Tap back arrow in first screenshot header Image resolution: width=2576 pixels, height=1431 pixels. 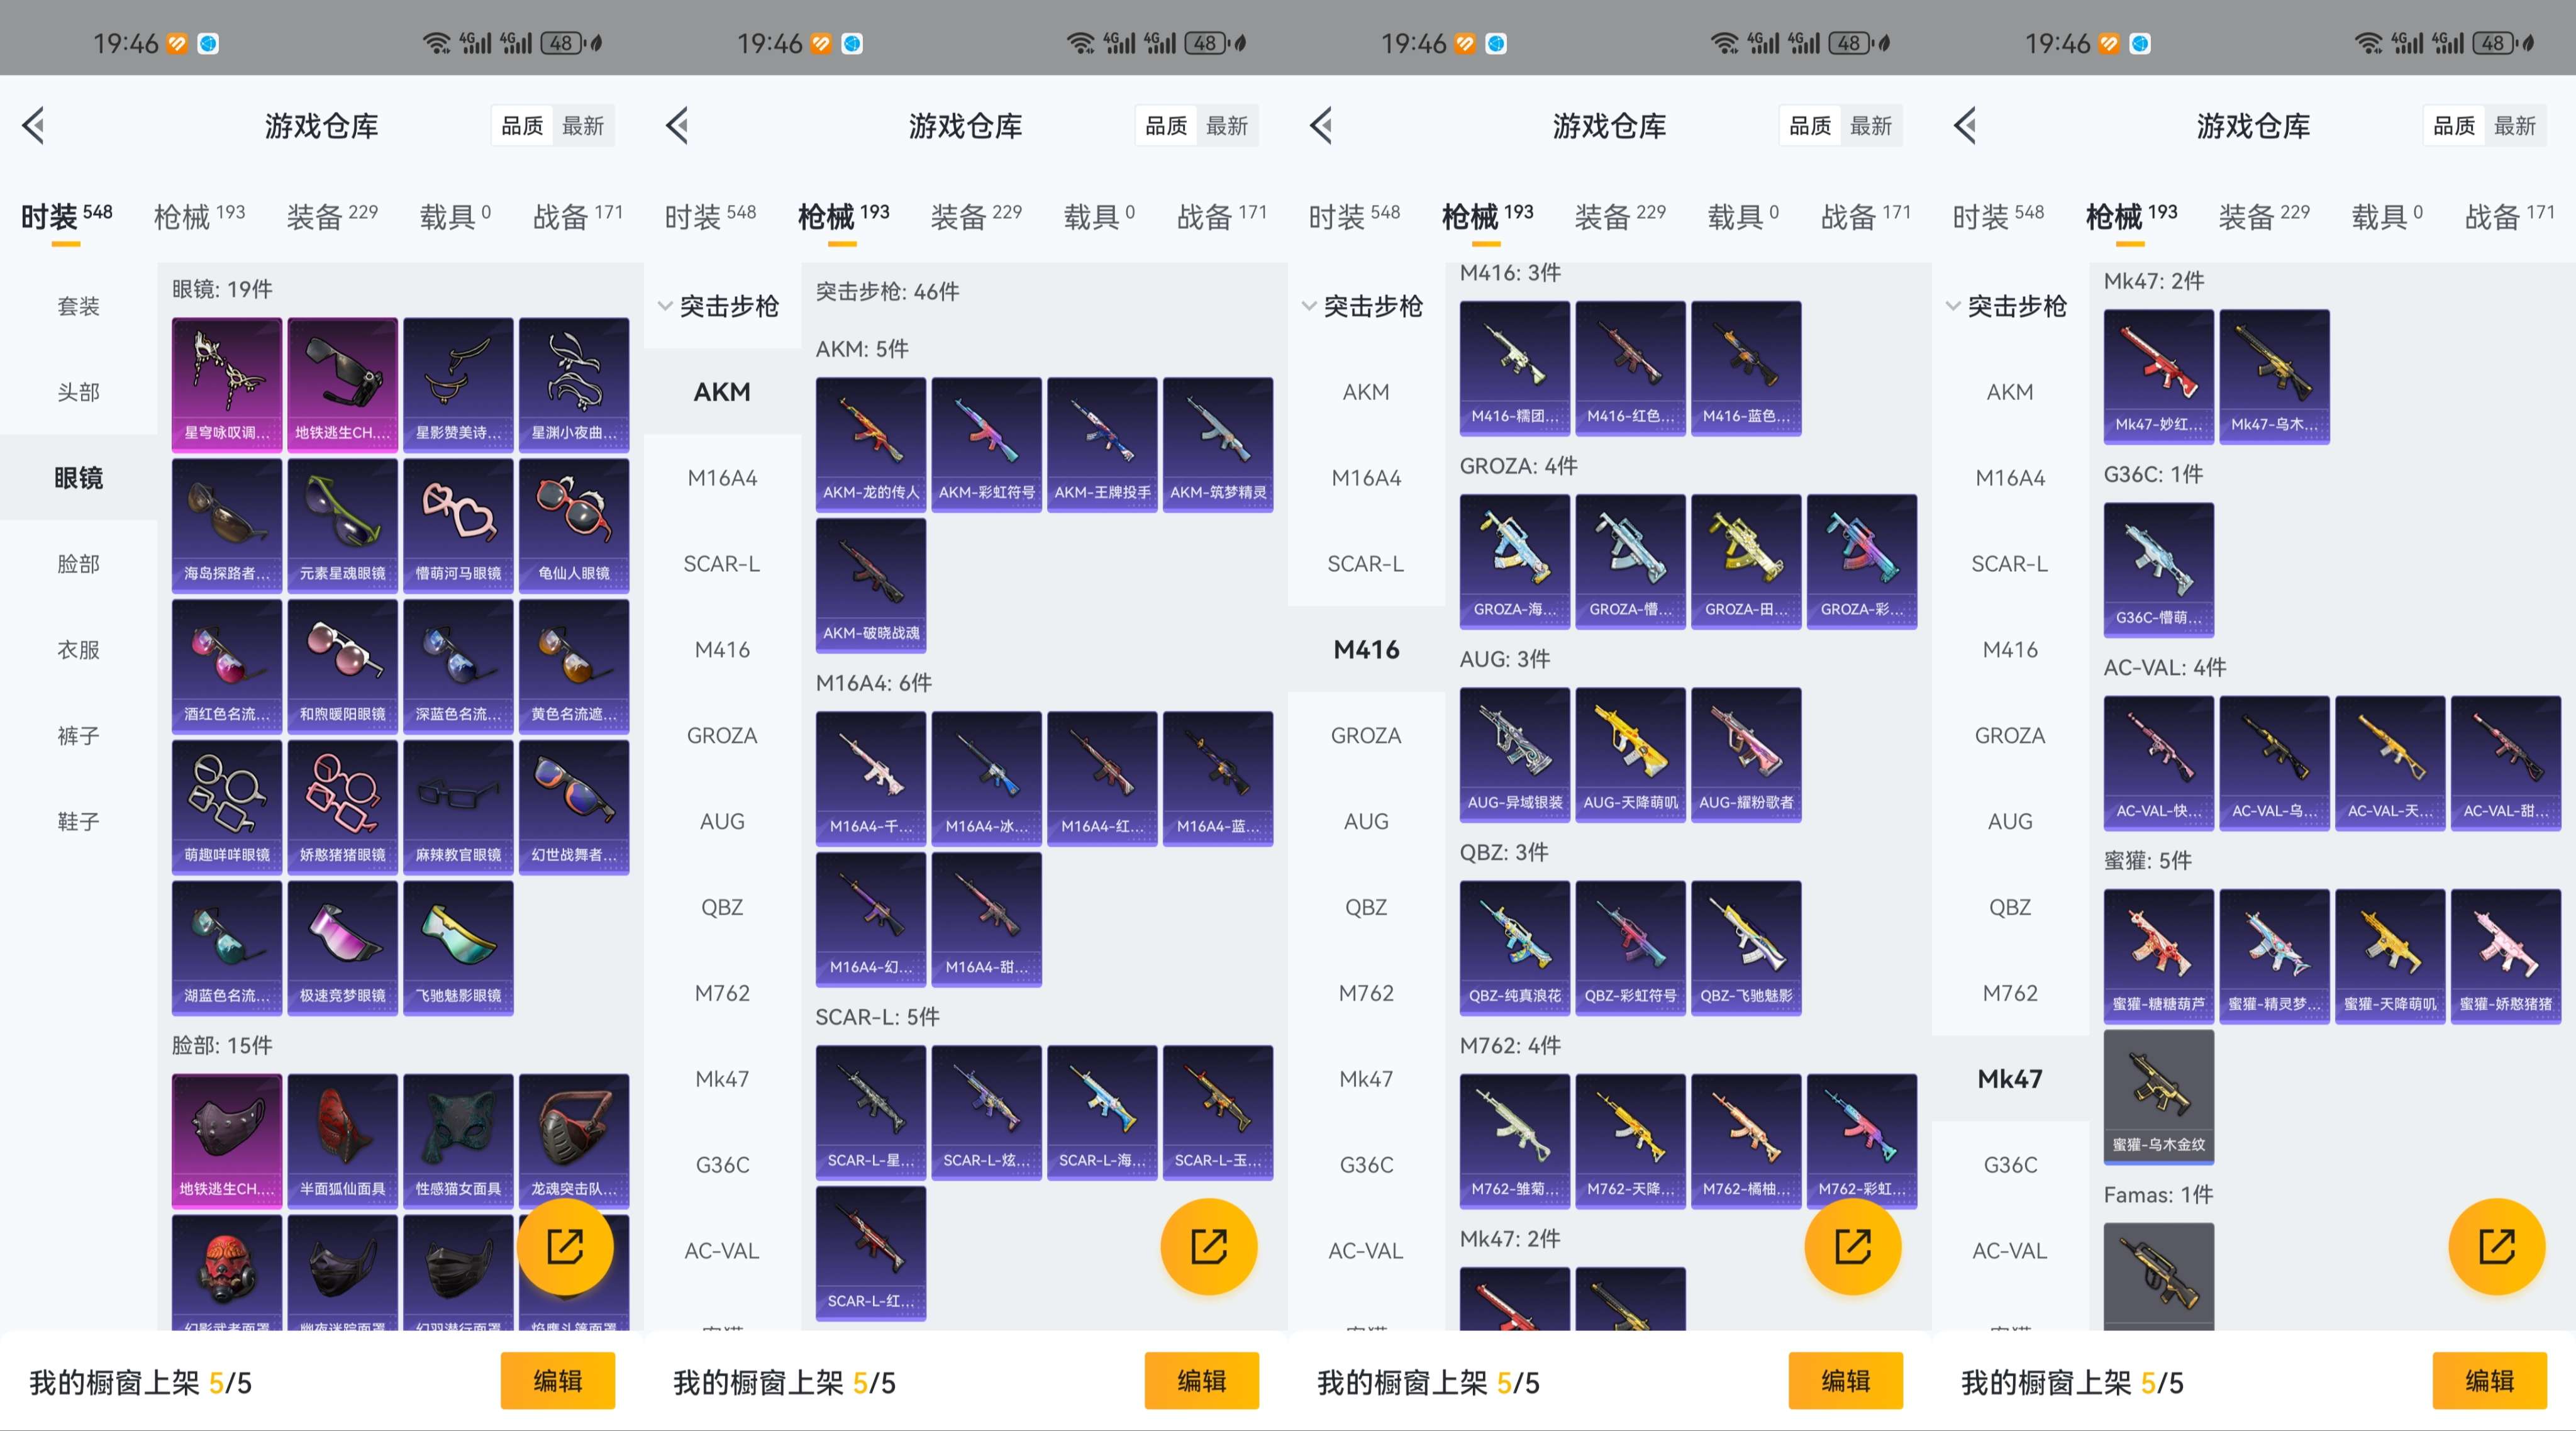(34, 126)
